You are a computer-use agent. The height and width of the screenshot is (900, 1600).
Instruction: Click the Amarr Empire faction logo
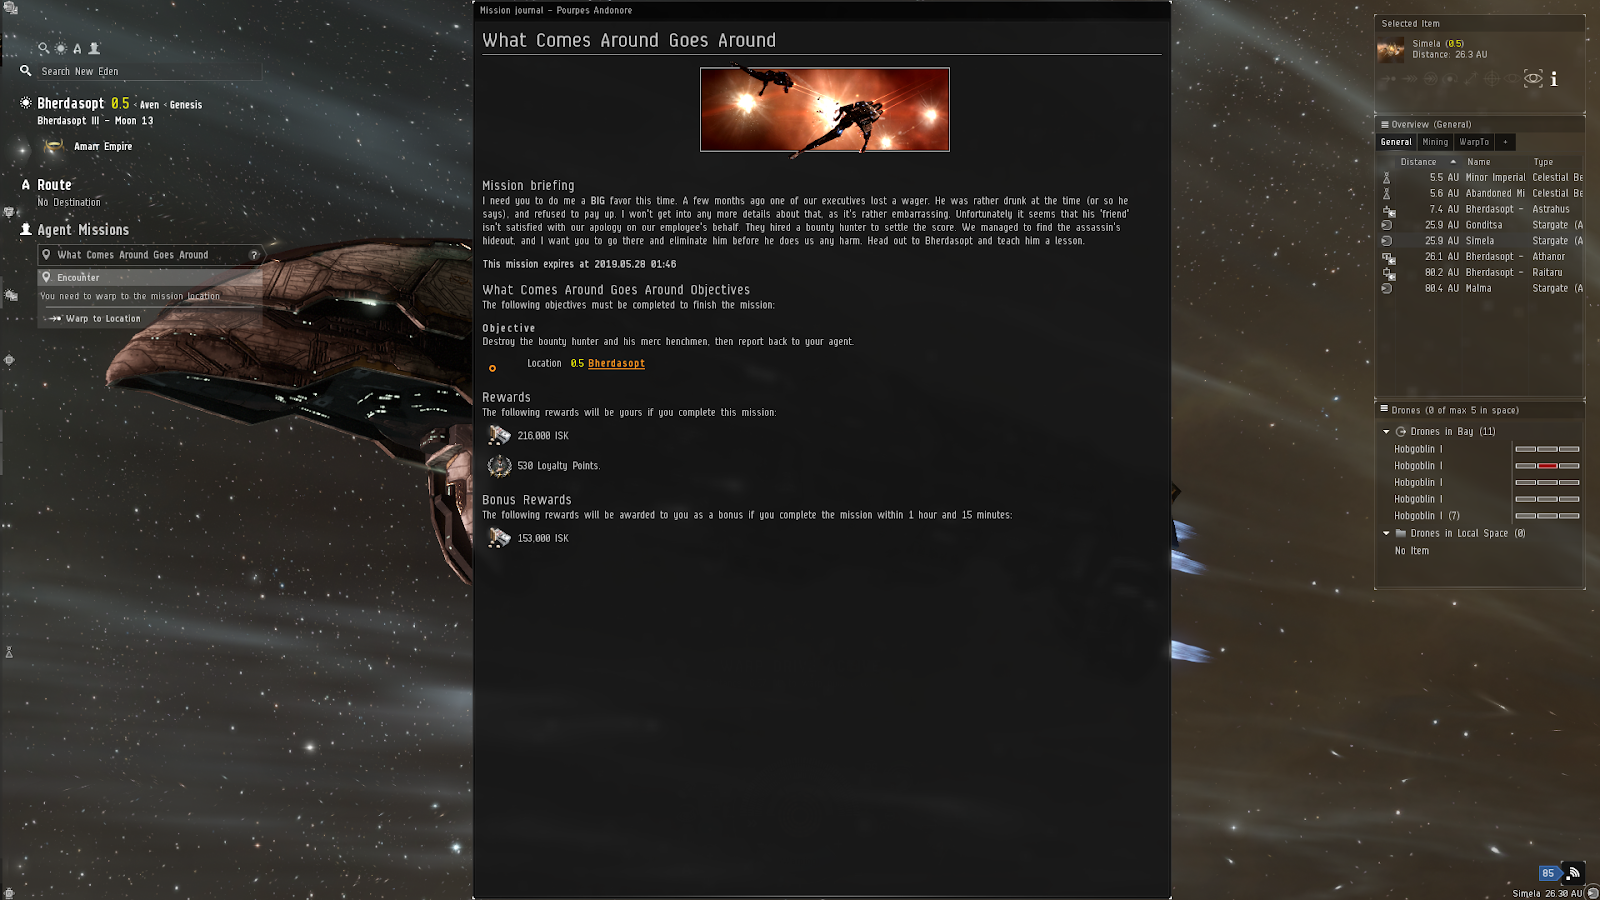(x=54, y=146)
